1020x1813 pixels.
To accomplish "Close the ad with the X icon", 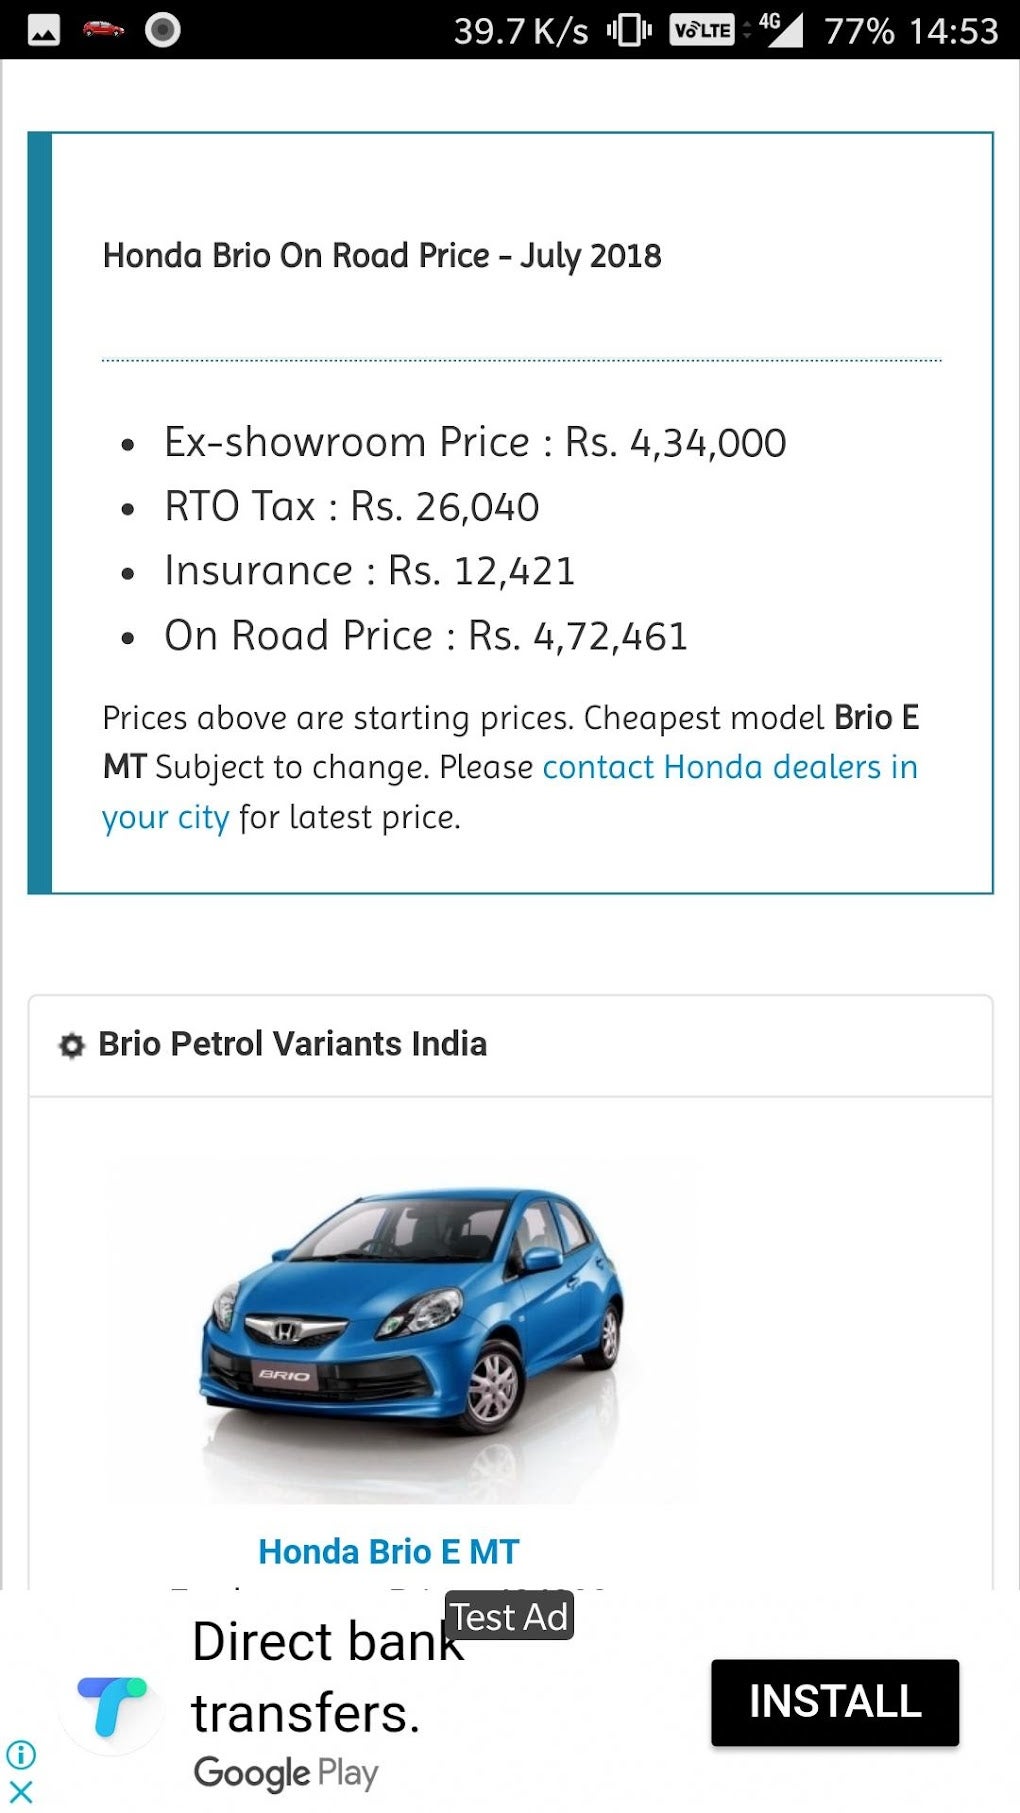I will pos(21,1791).
